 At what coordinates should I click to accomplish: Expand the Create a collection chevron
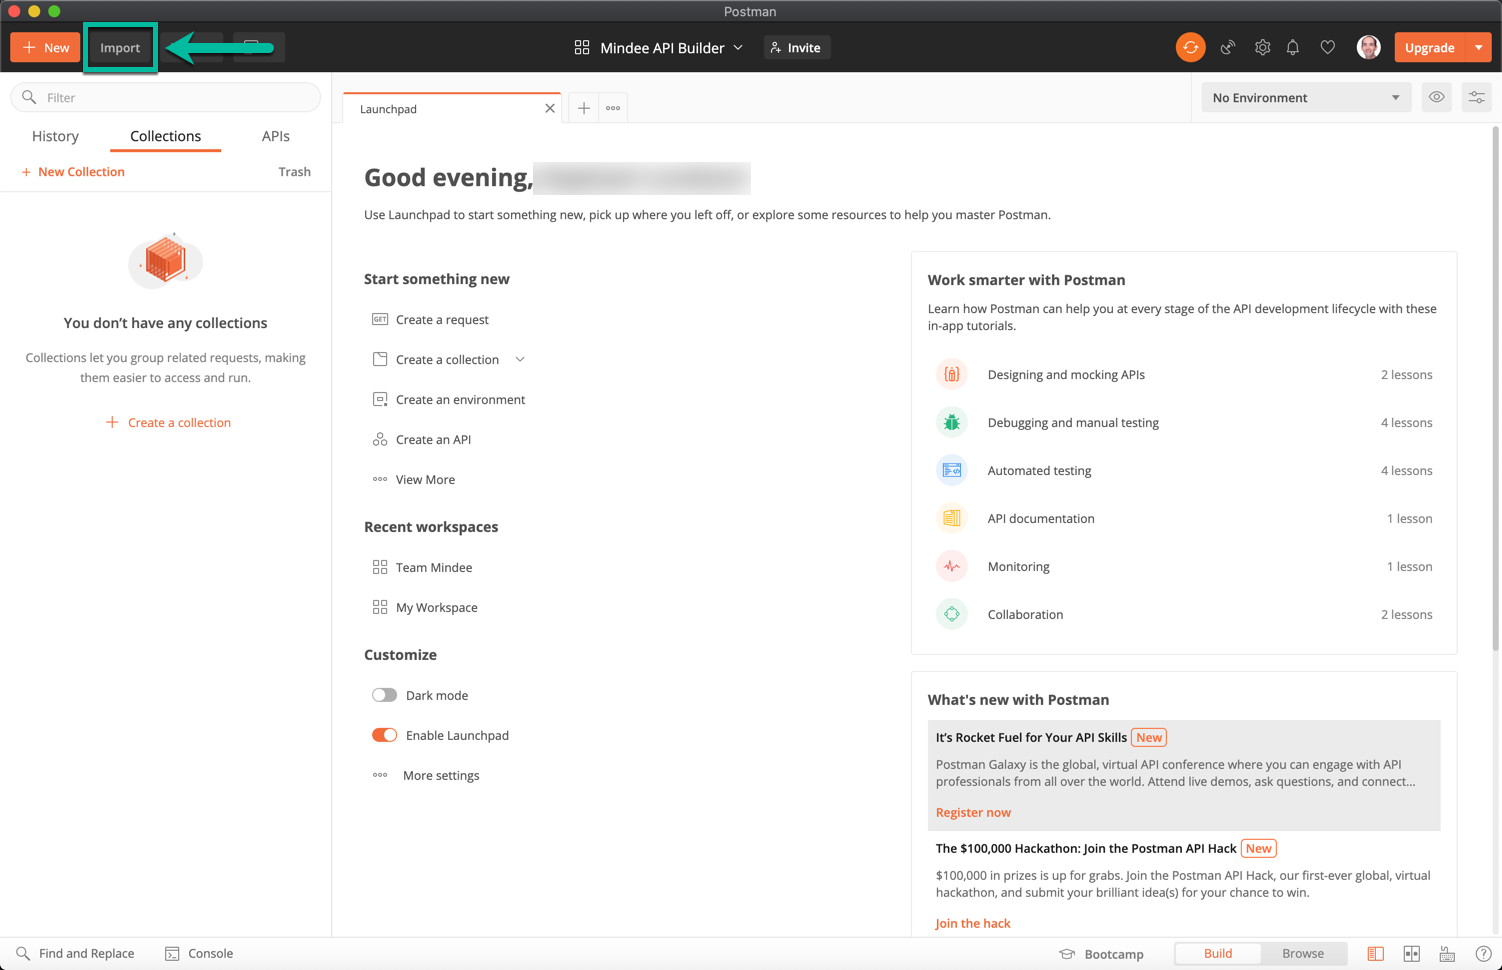tap(520, 359)
